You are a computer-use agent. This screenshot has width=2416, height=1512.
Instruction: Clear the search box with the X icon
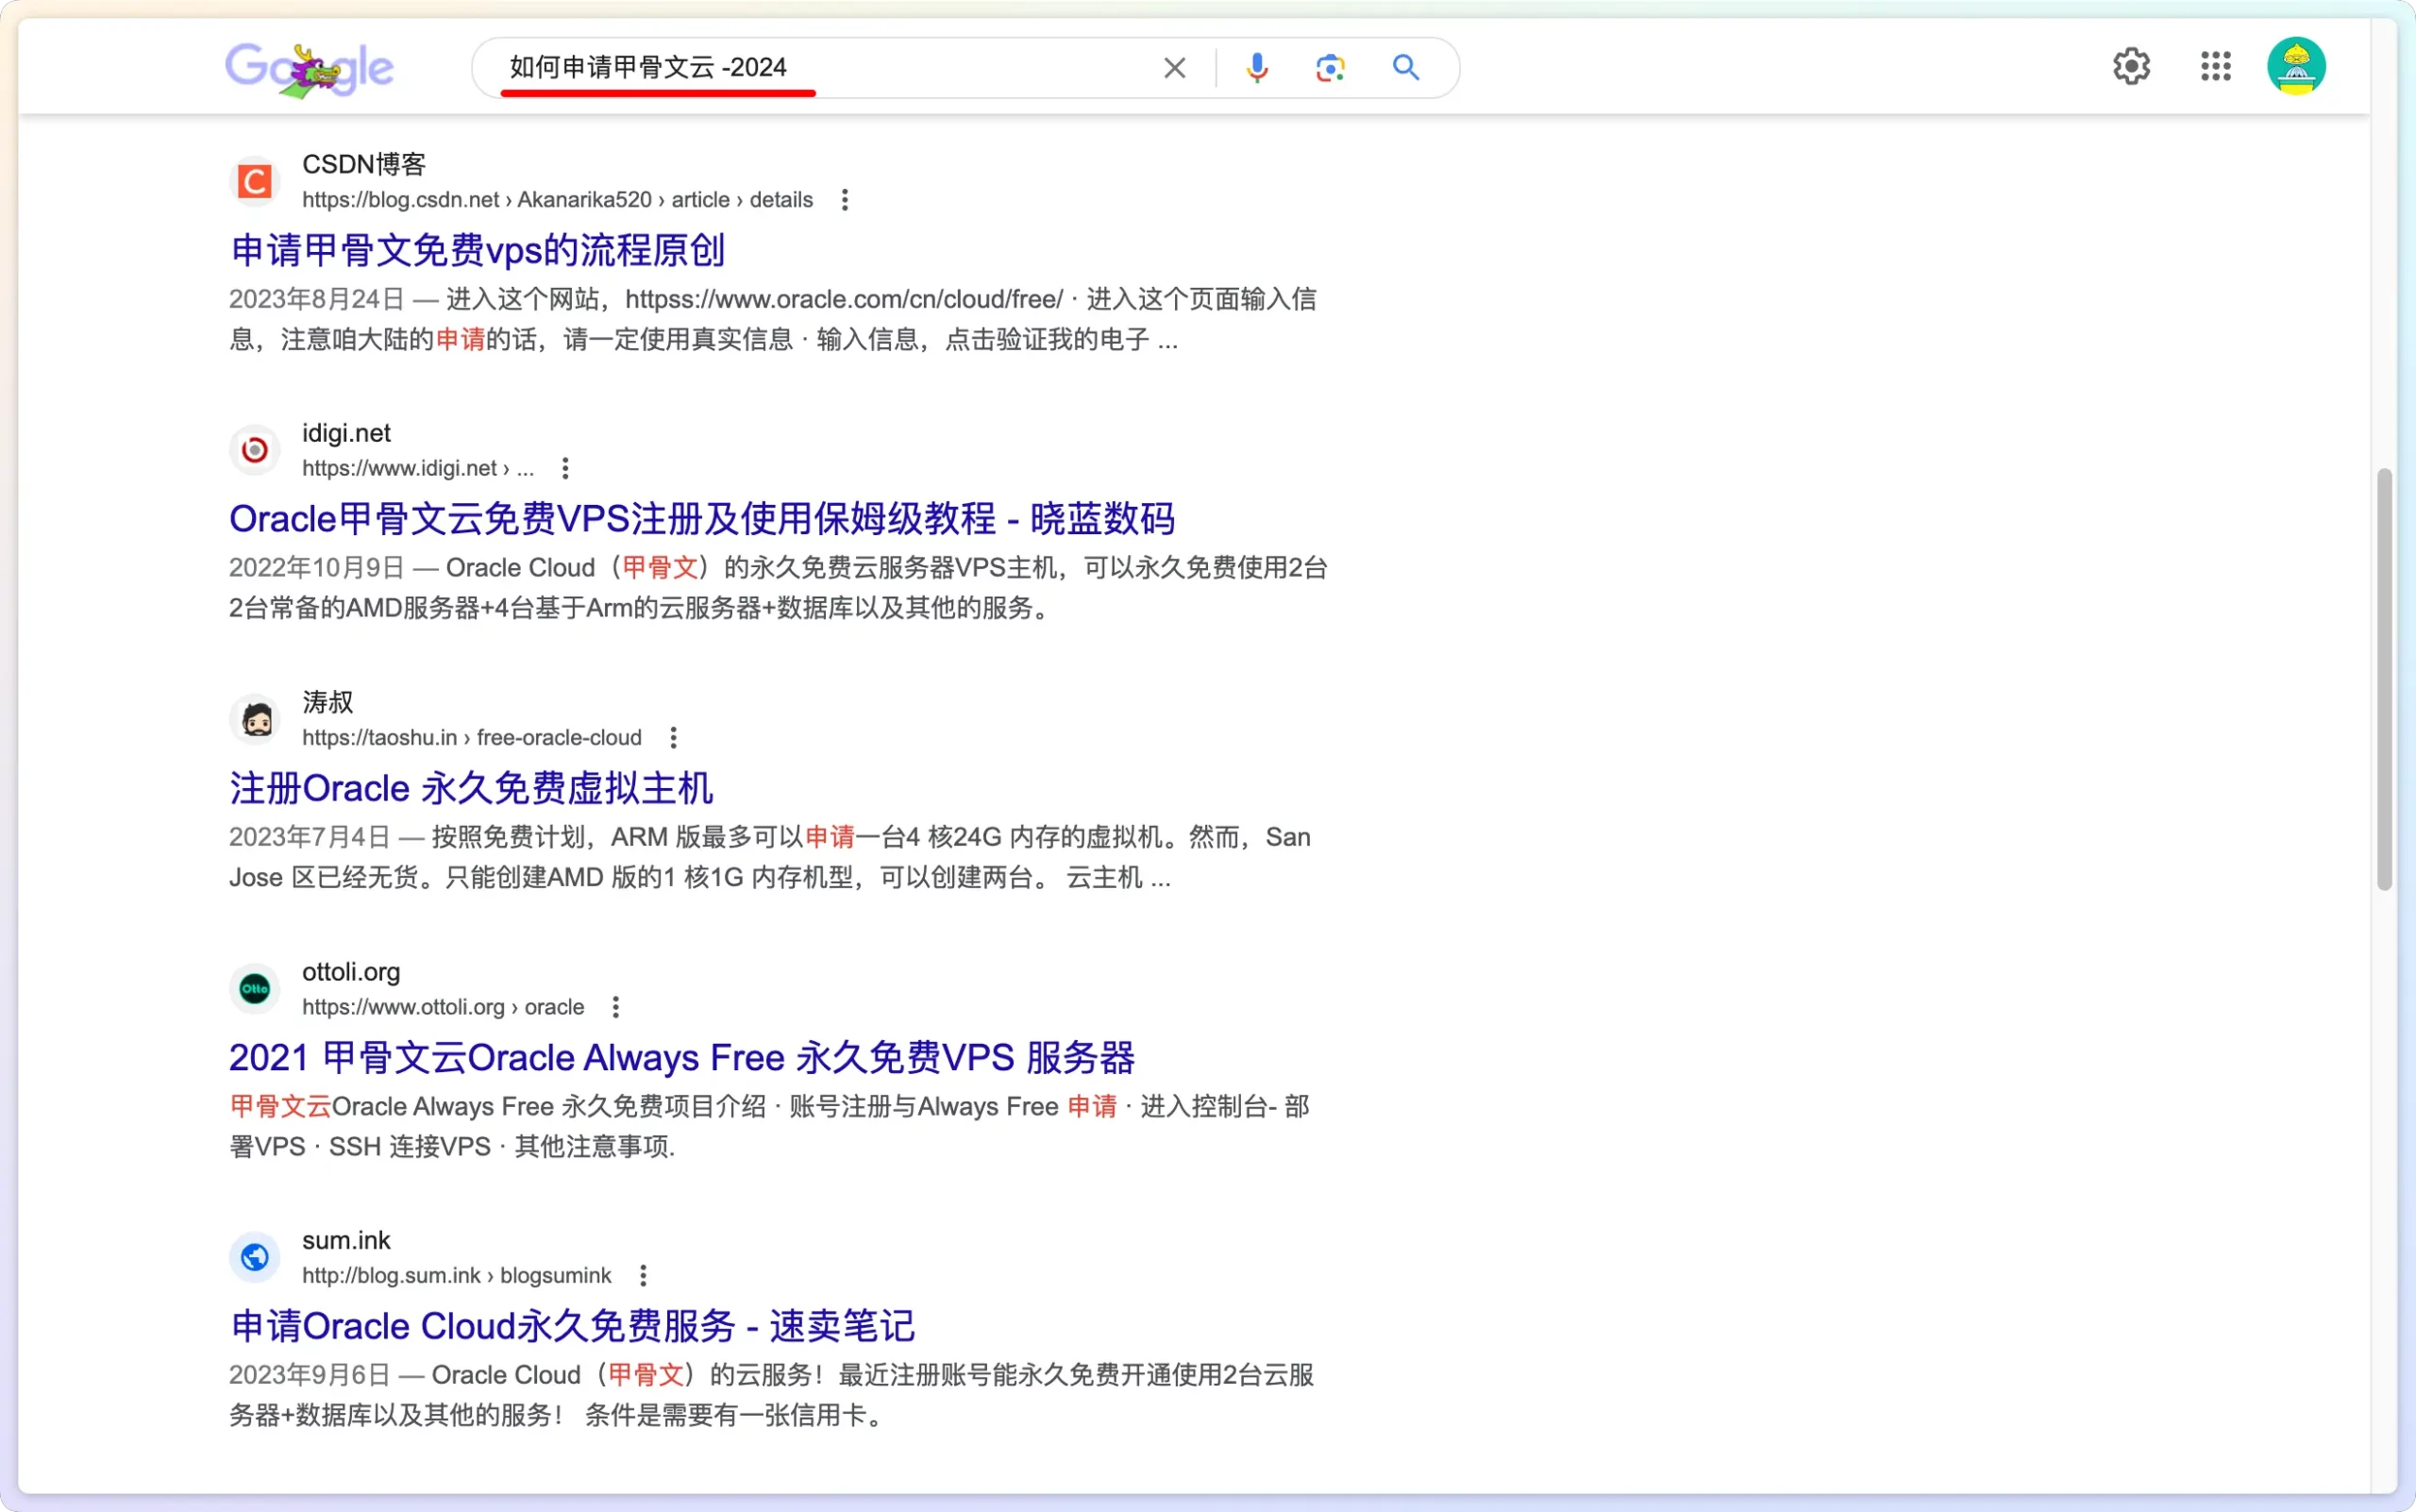[x=1175, y=68]
